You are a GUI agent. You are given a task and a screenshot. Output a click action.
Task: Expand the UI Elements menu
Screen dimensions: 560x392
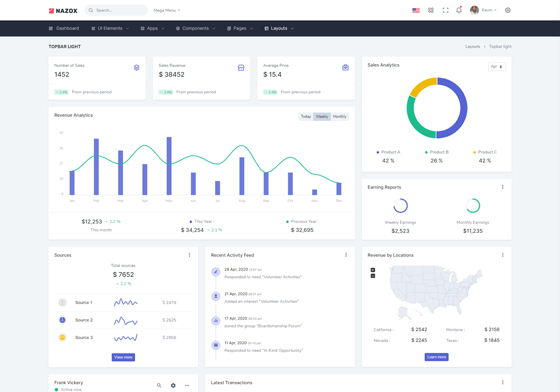(x=110, y=28)
